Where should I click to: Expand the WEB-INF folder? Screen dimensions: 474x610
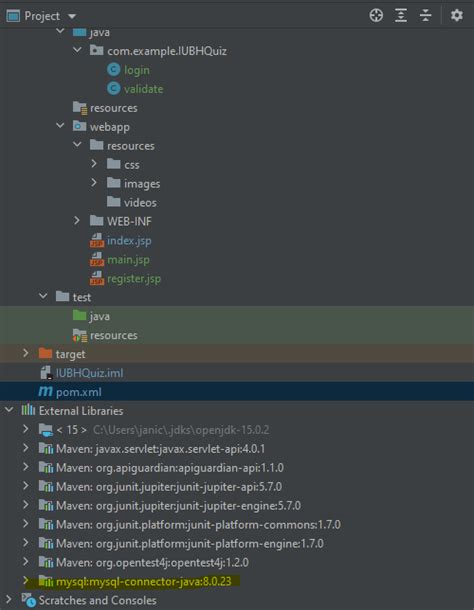[77, 221]
